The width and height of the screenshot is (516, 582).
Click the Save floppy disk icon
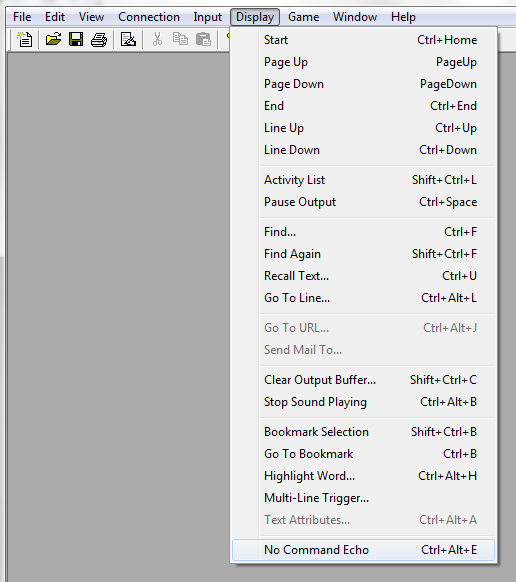point(76,39)
